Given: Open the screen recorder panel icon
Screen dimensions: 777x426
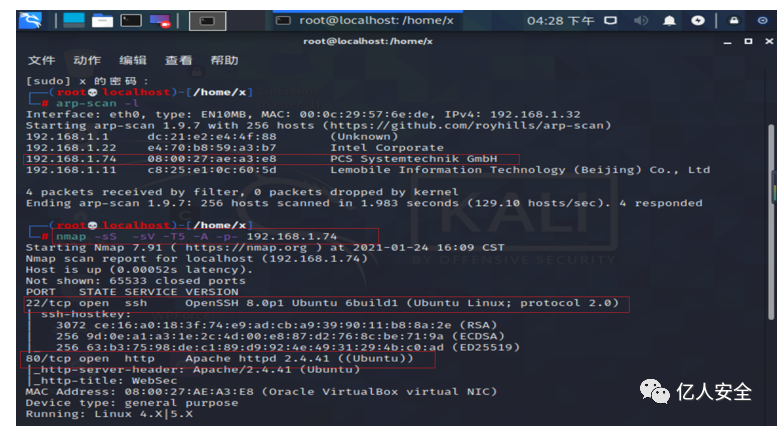Looking at the screenshot, I should click(160, 21).
